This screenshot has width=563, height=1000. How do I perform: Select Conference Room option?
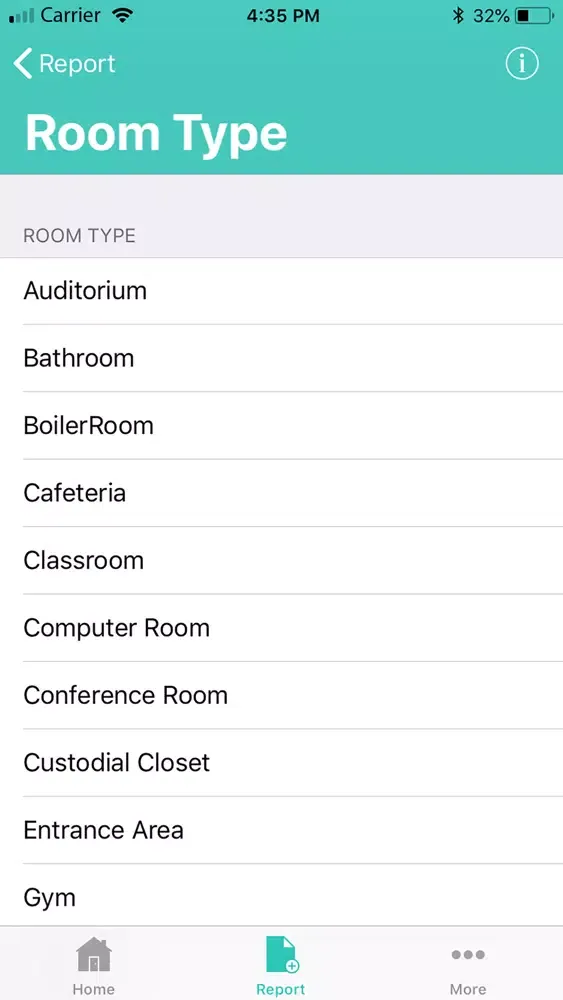(x=281, y=695)
